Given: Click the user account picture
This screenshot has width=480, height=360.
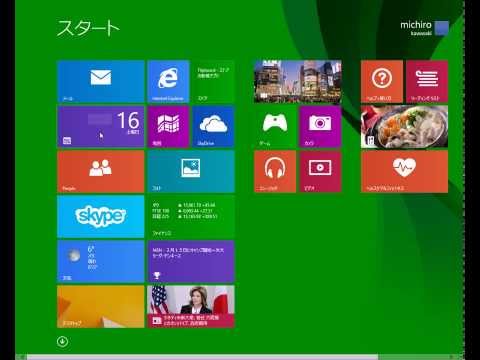Looking at the screenshot, I should [x=442, y=28].
